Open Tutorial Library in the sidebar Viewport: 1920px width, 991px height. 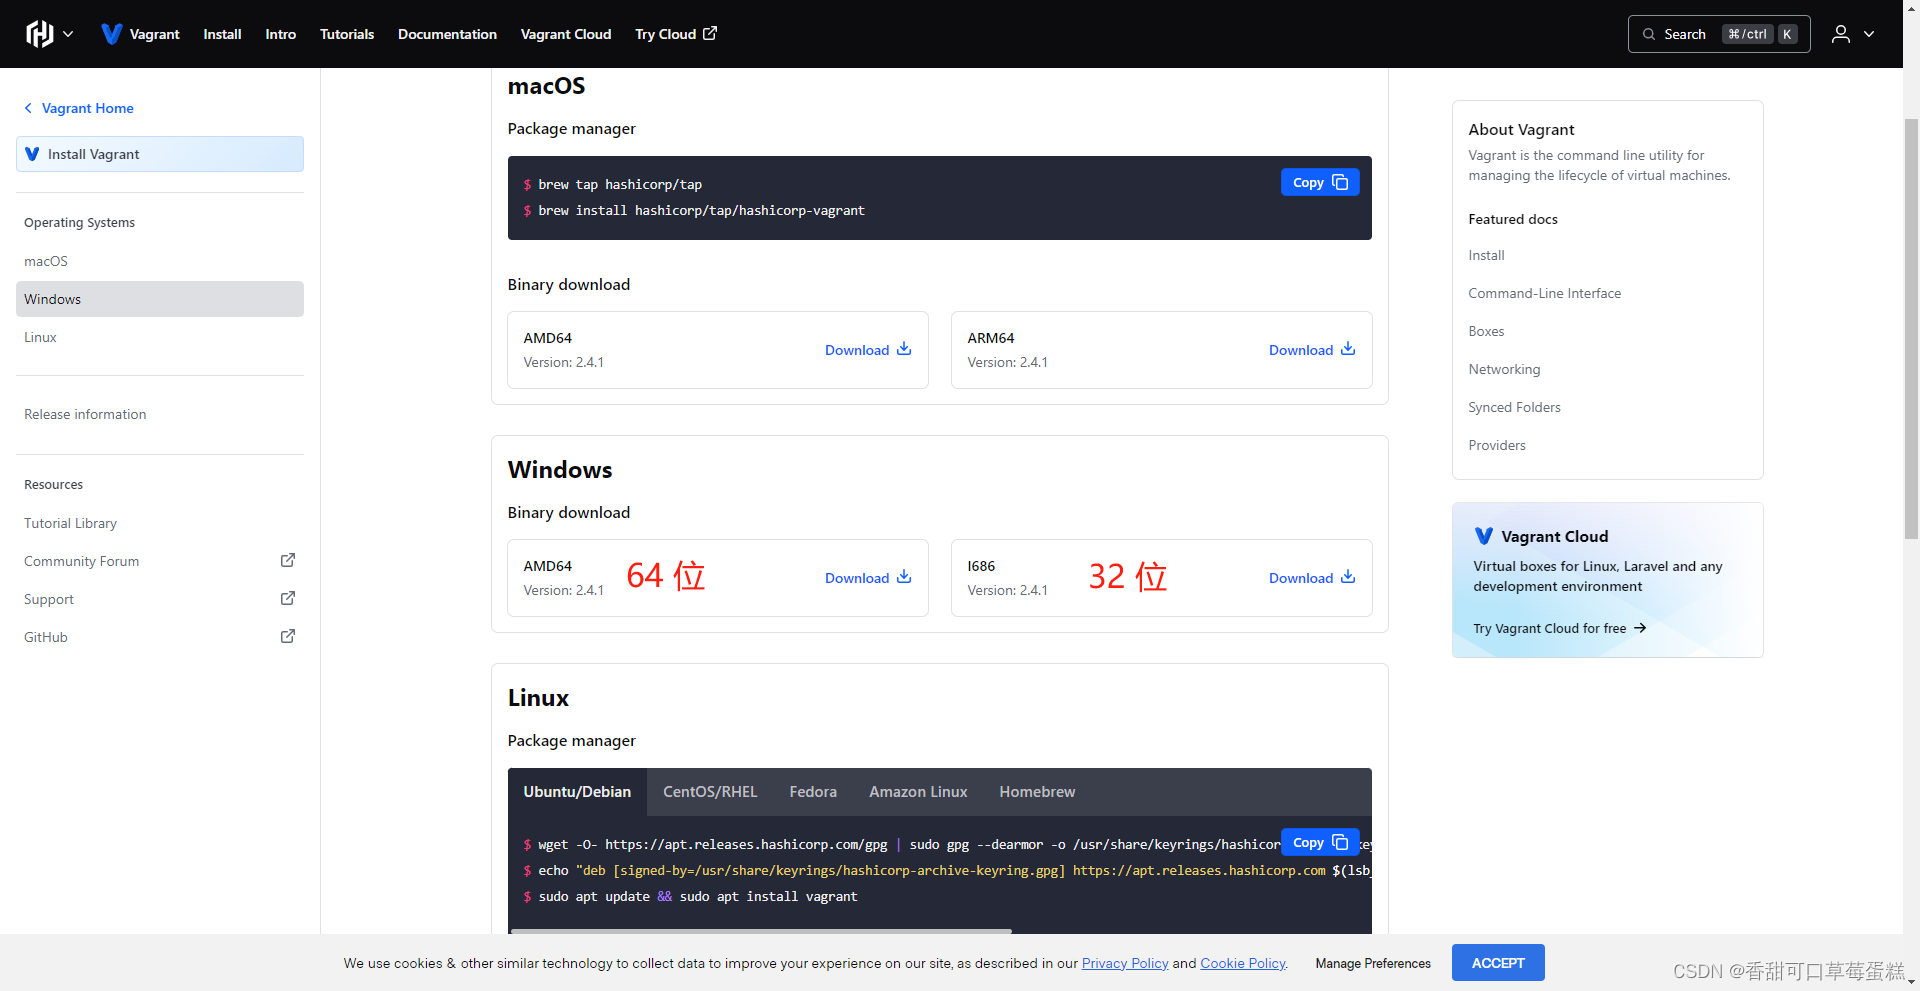pyautogui.click(x=70, y=523)
